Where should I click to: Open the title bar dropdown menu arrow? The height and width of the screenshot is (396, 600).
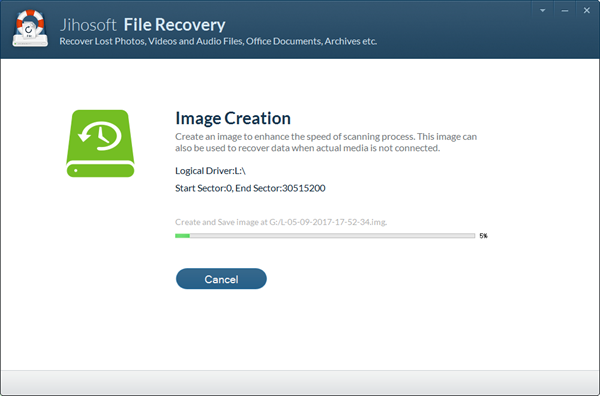[543, 11]
